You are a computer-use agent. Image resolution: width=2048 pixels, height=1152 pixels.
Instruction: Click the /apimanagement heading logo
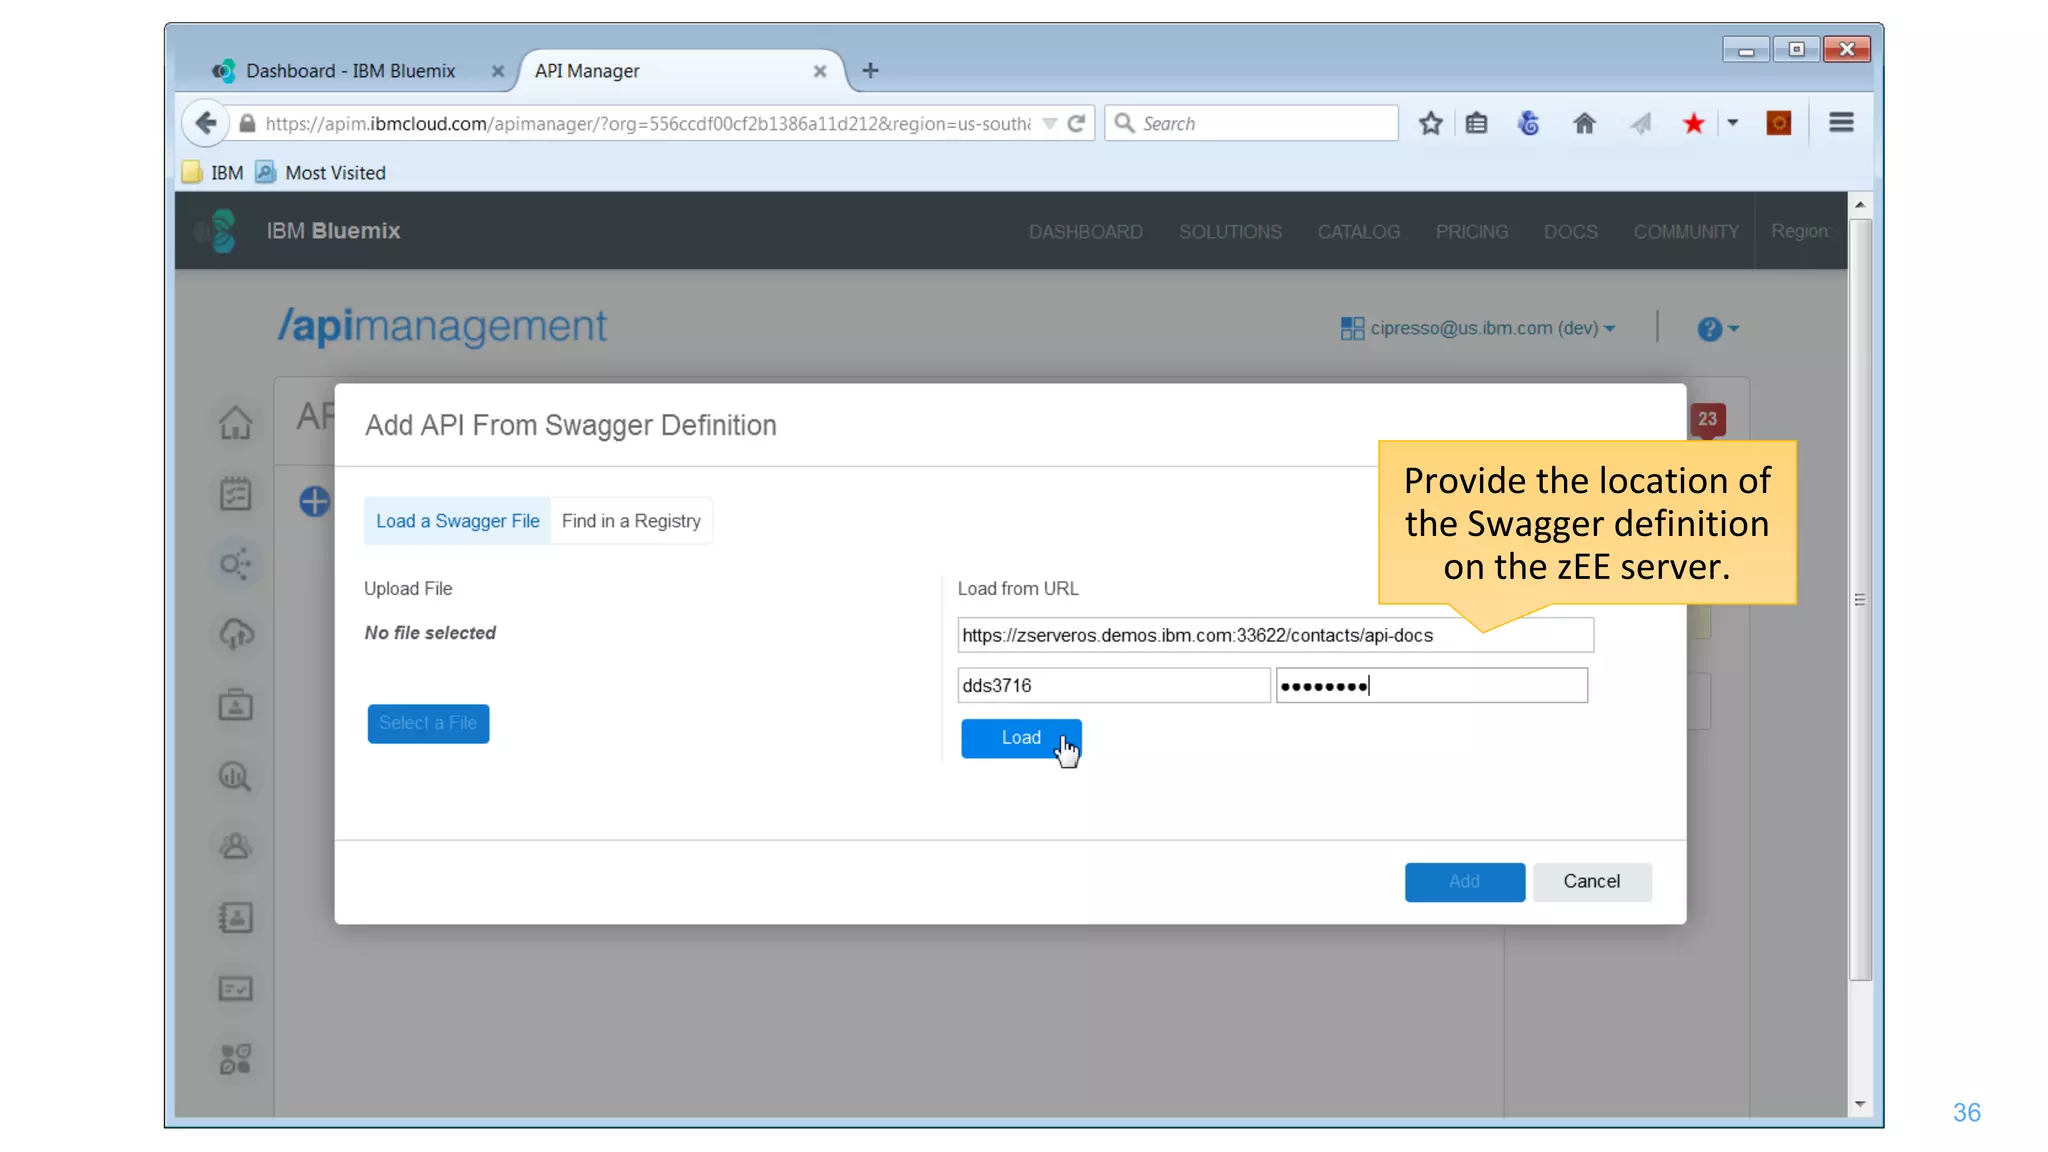(x=442, y=326)
